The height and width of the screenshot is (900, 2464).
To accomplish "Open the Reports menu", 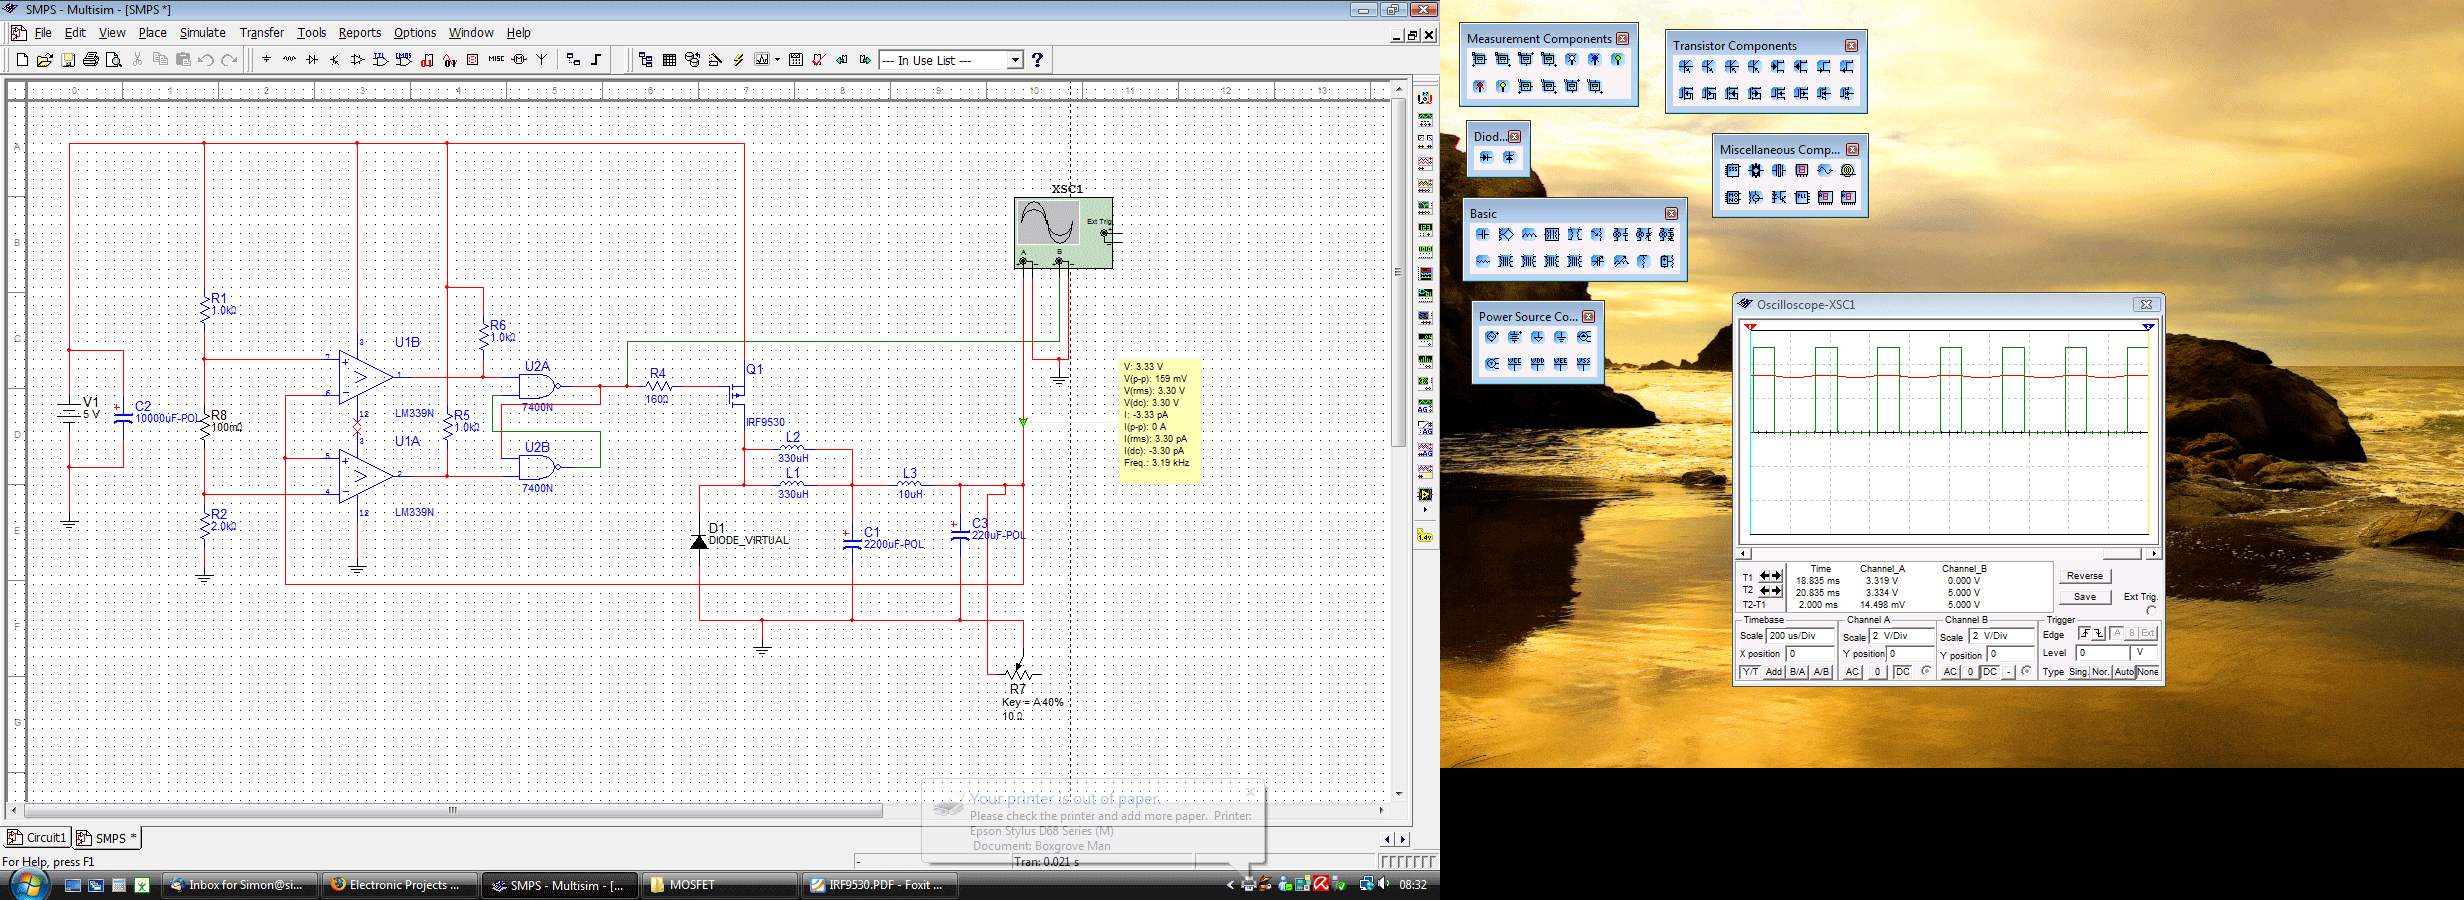I will pyautogui.click(x=359, y=33).
